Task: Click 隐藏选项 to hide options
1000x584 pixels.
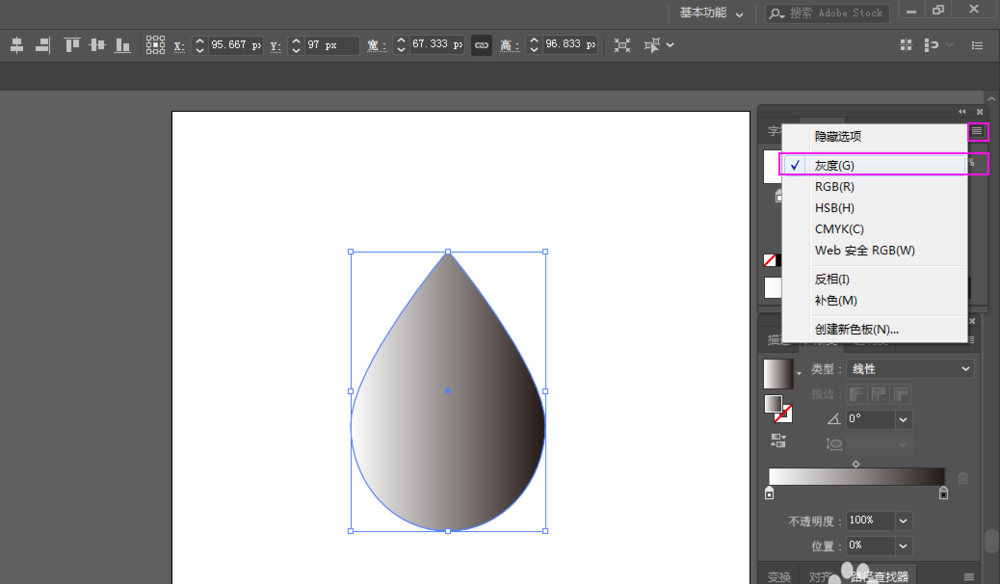Action: point(837,137)
